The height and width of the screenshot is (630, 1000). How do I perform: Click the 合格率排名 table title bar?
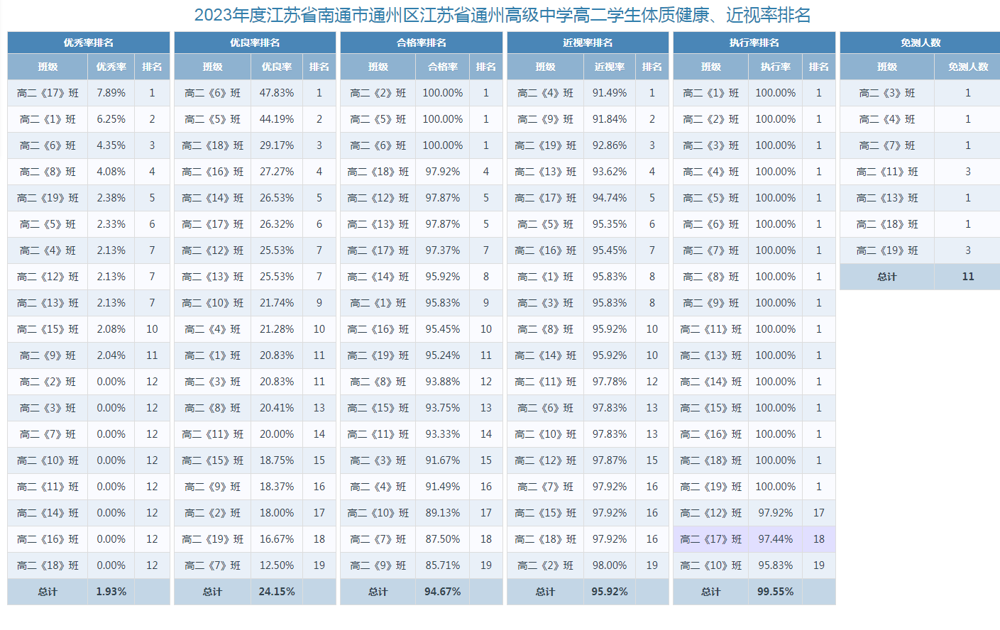point(421,43)
